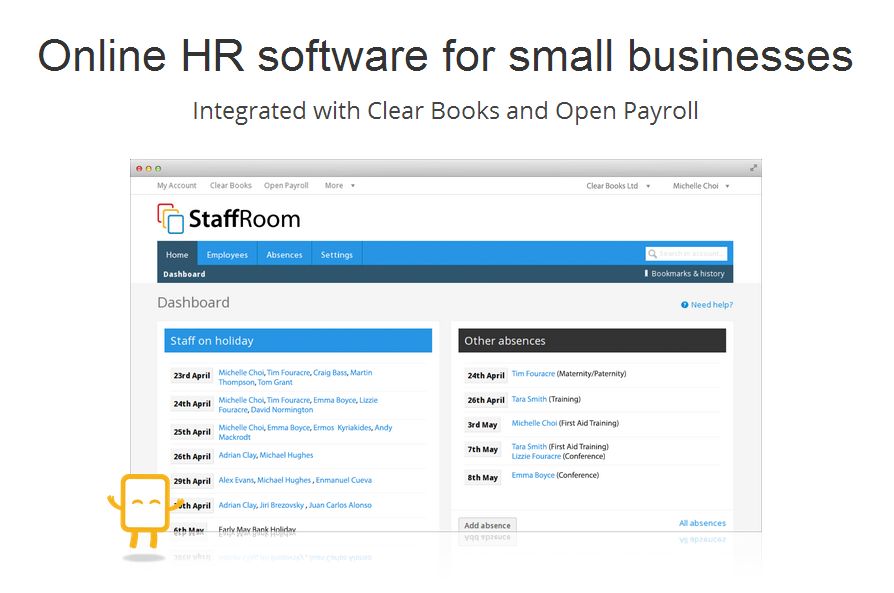Click Tara Smith in the 26th April Training row
Screen dimensions: 894x593
tap(529, 399)
